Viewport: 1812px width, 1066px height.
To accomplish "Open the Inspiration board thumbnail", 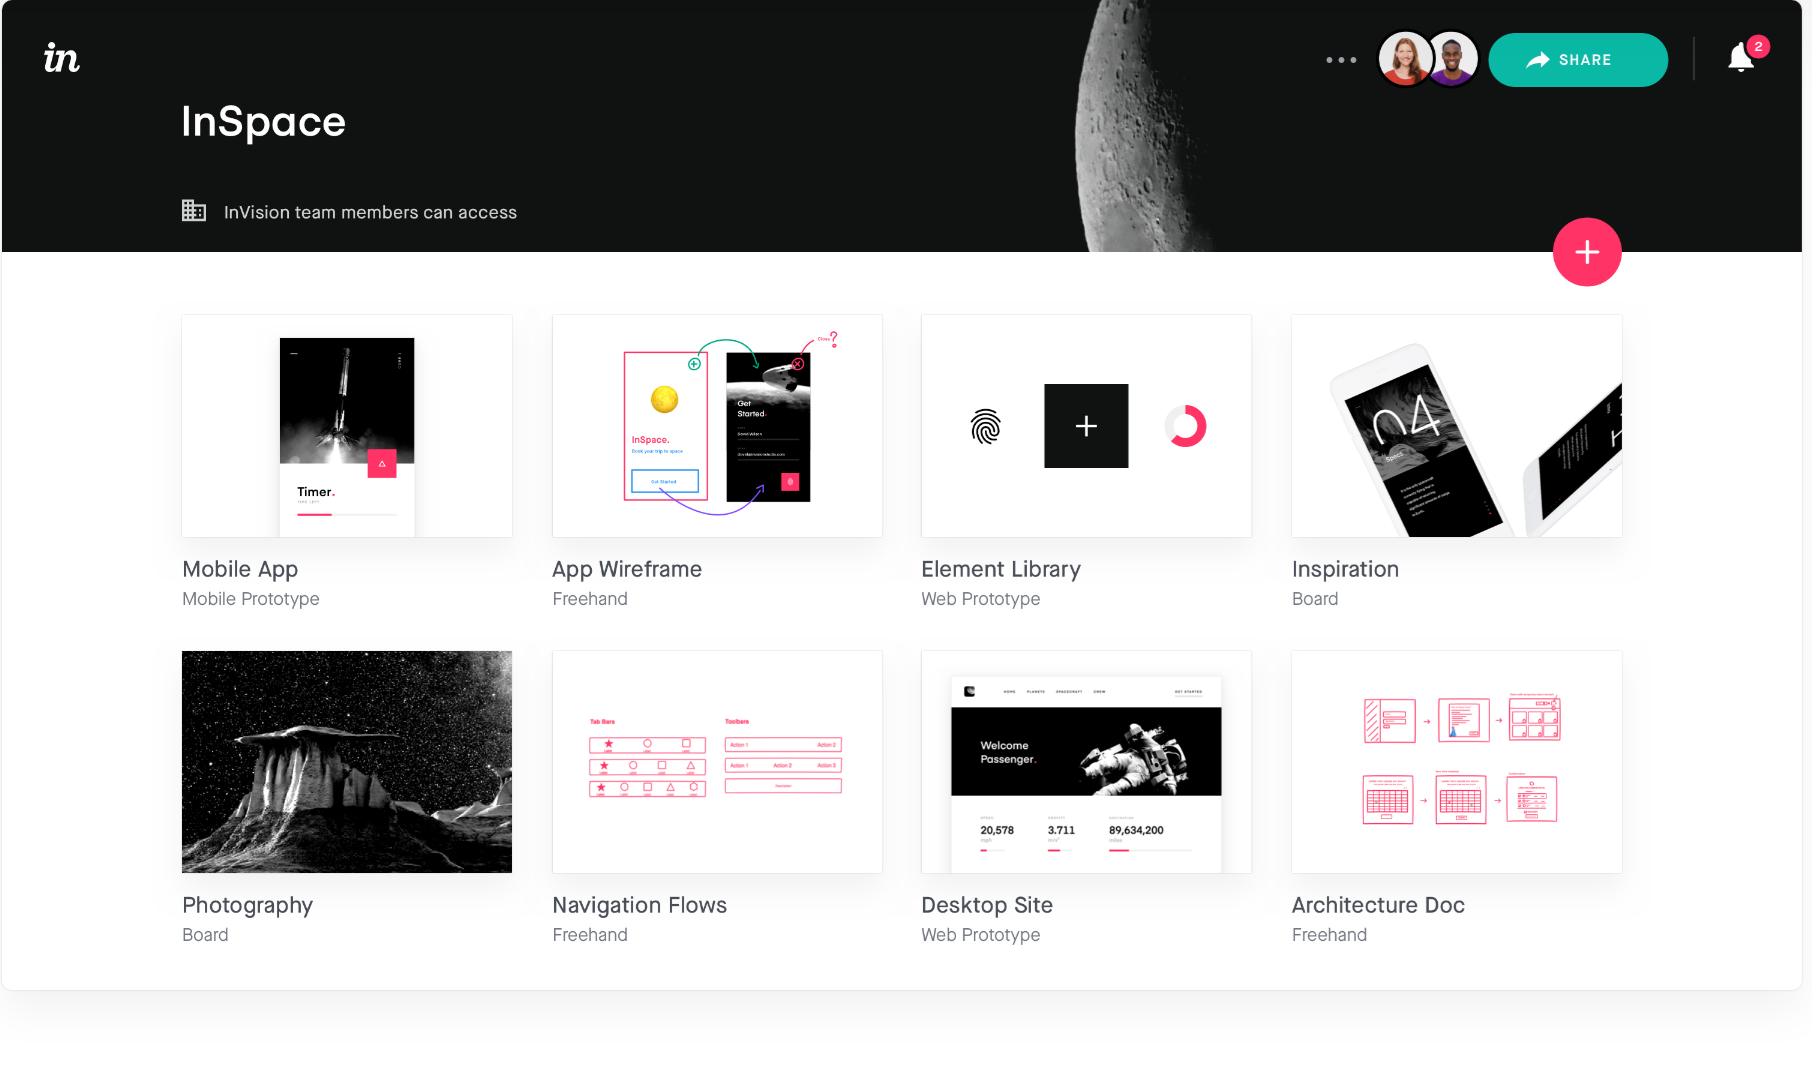I will (1457, 426).
